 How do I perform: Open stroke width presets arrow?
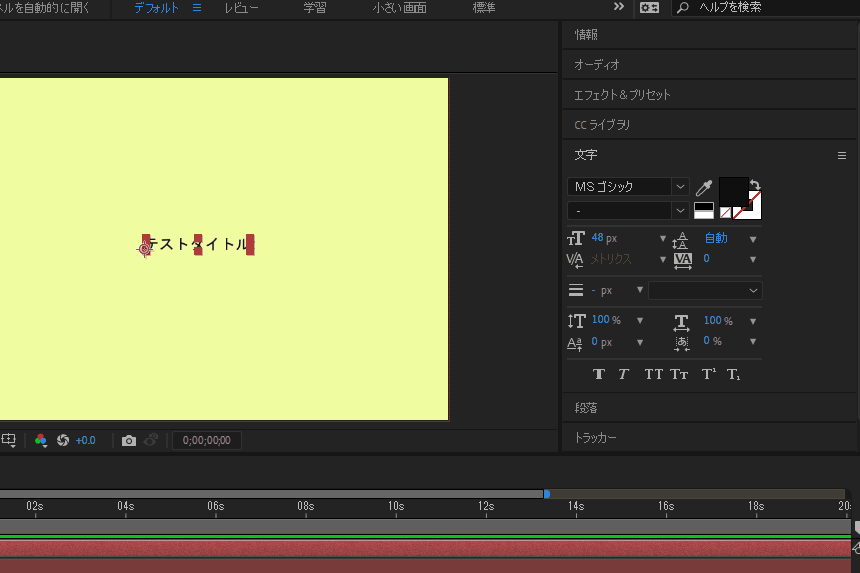640,290
